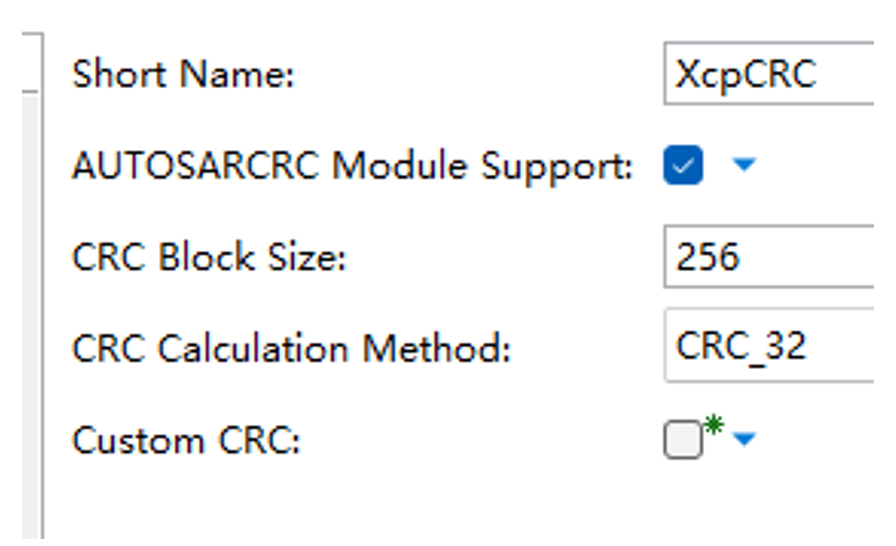The image size is (896, 546).
Task: Click the AUTOSARCRC Module Support label
Action: [x=352, y=166]
